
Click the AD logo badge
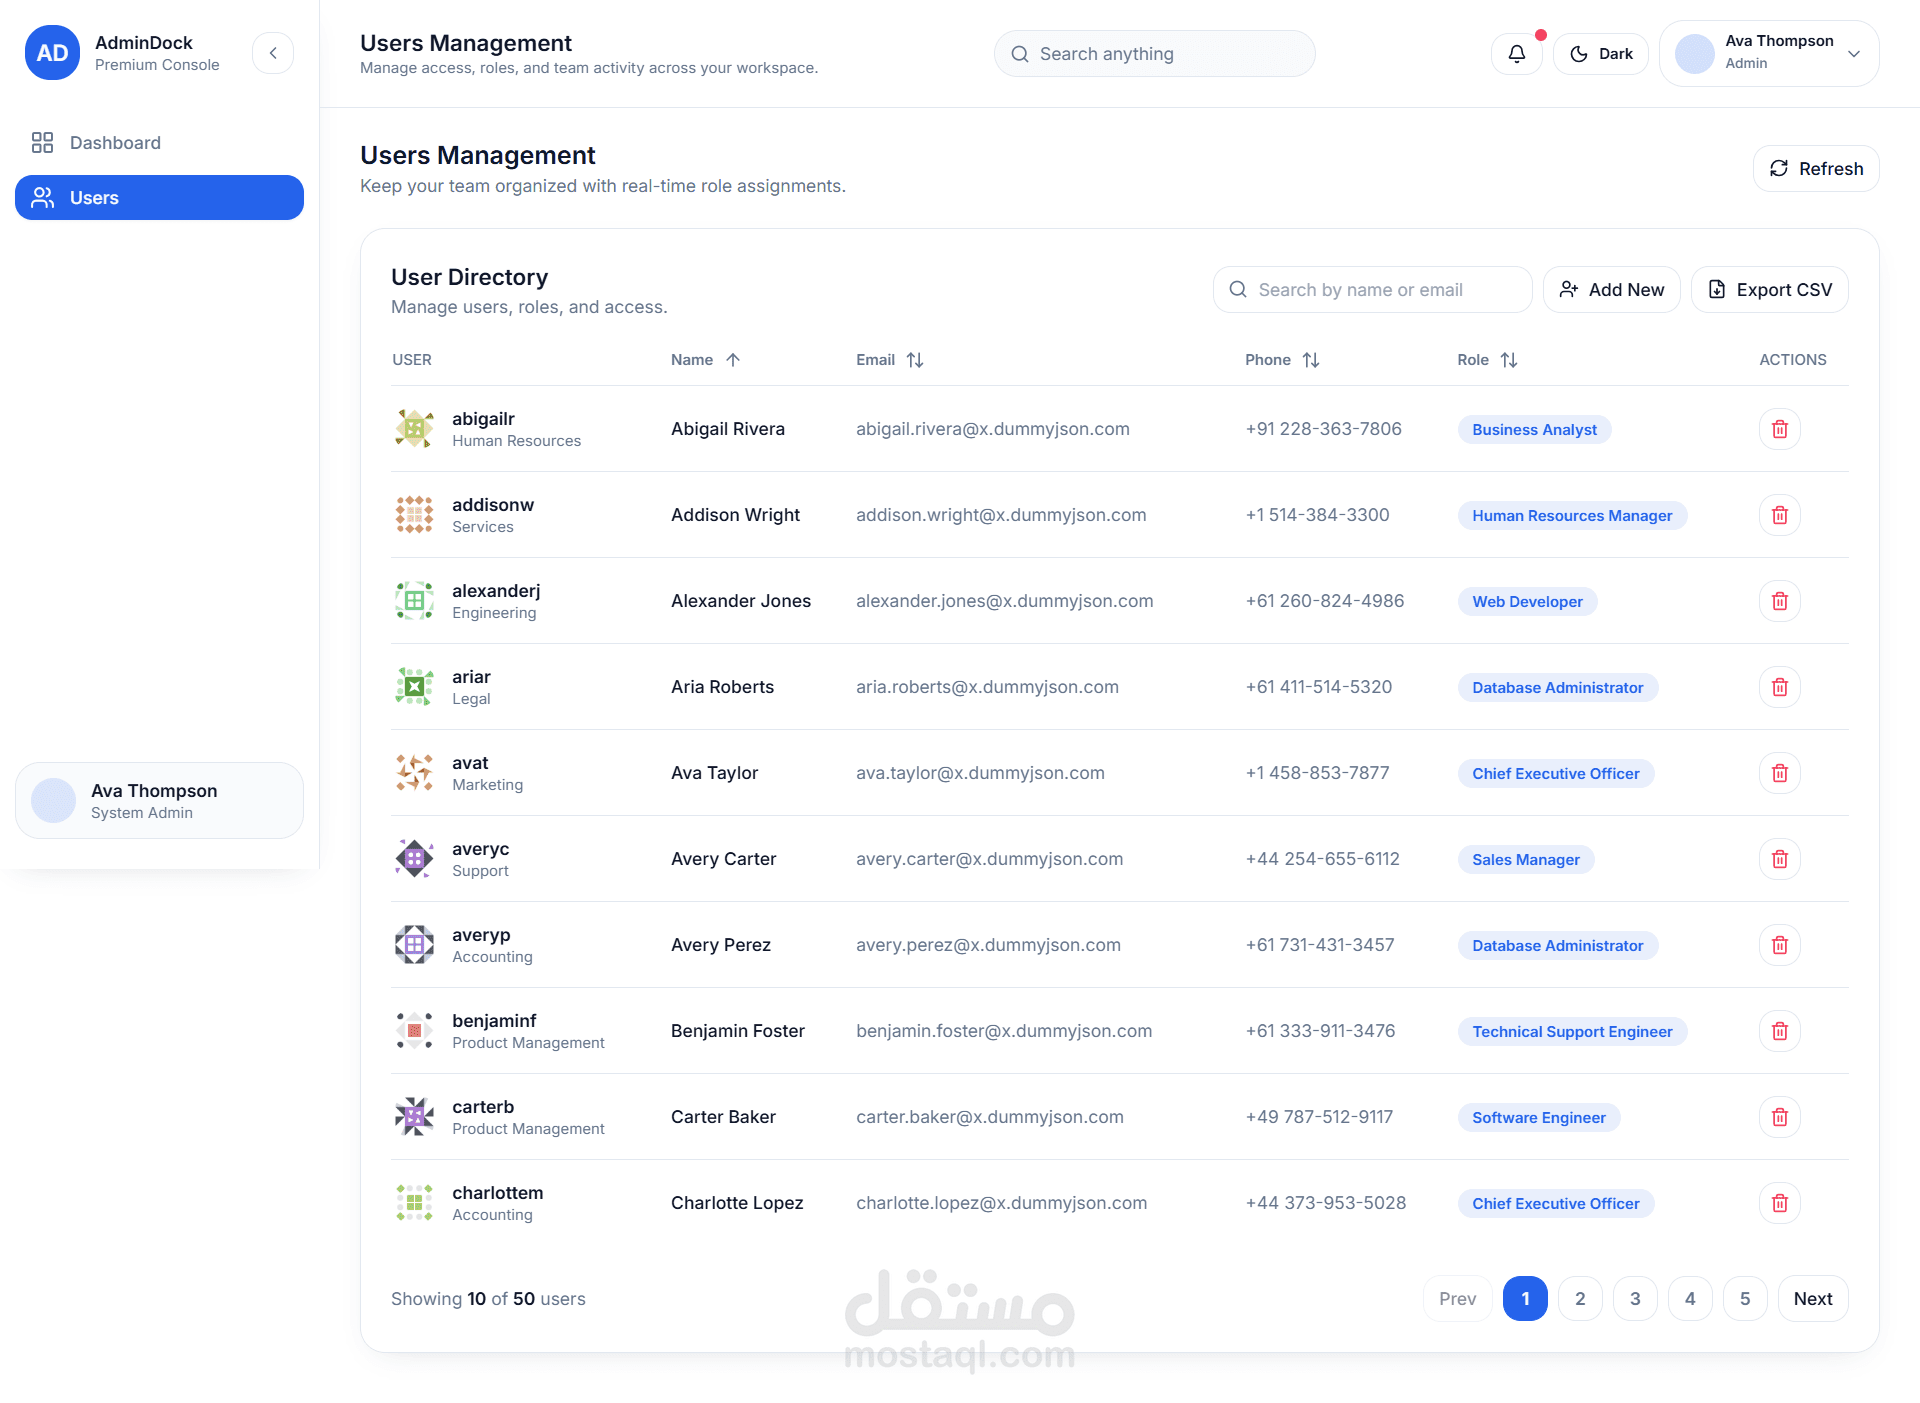[x=52, y=53]
